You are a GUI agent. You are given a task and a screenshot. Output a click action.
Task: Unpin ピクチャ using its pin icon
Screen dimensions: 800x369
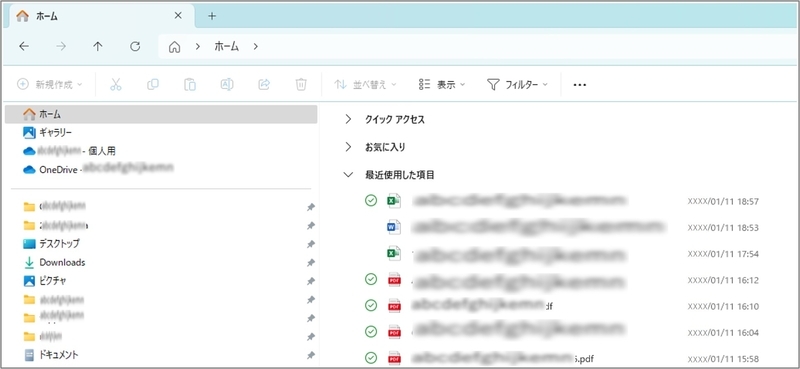pyautogui.click(x=310, y=281)
